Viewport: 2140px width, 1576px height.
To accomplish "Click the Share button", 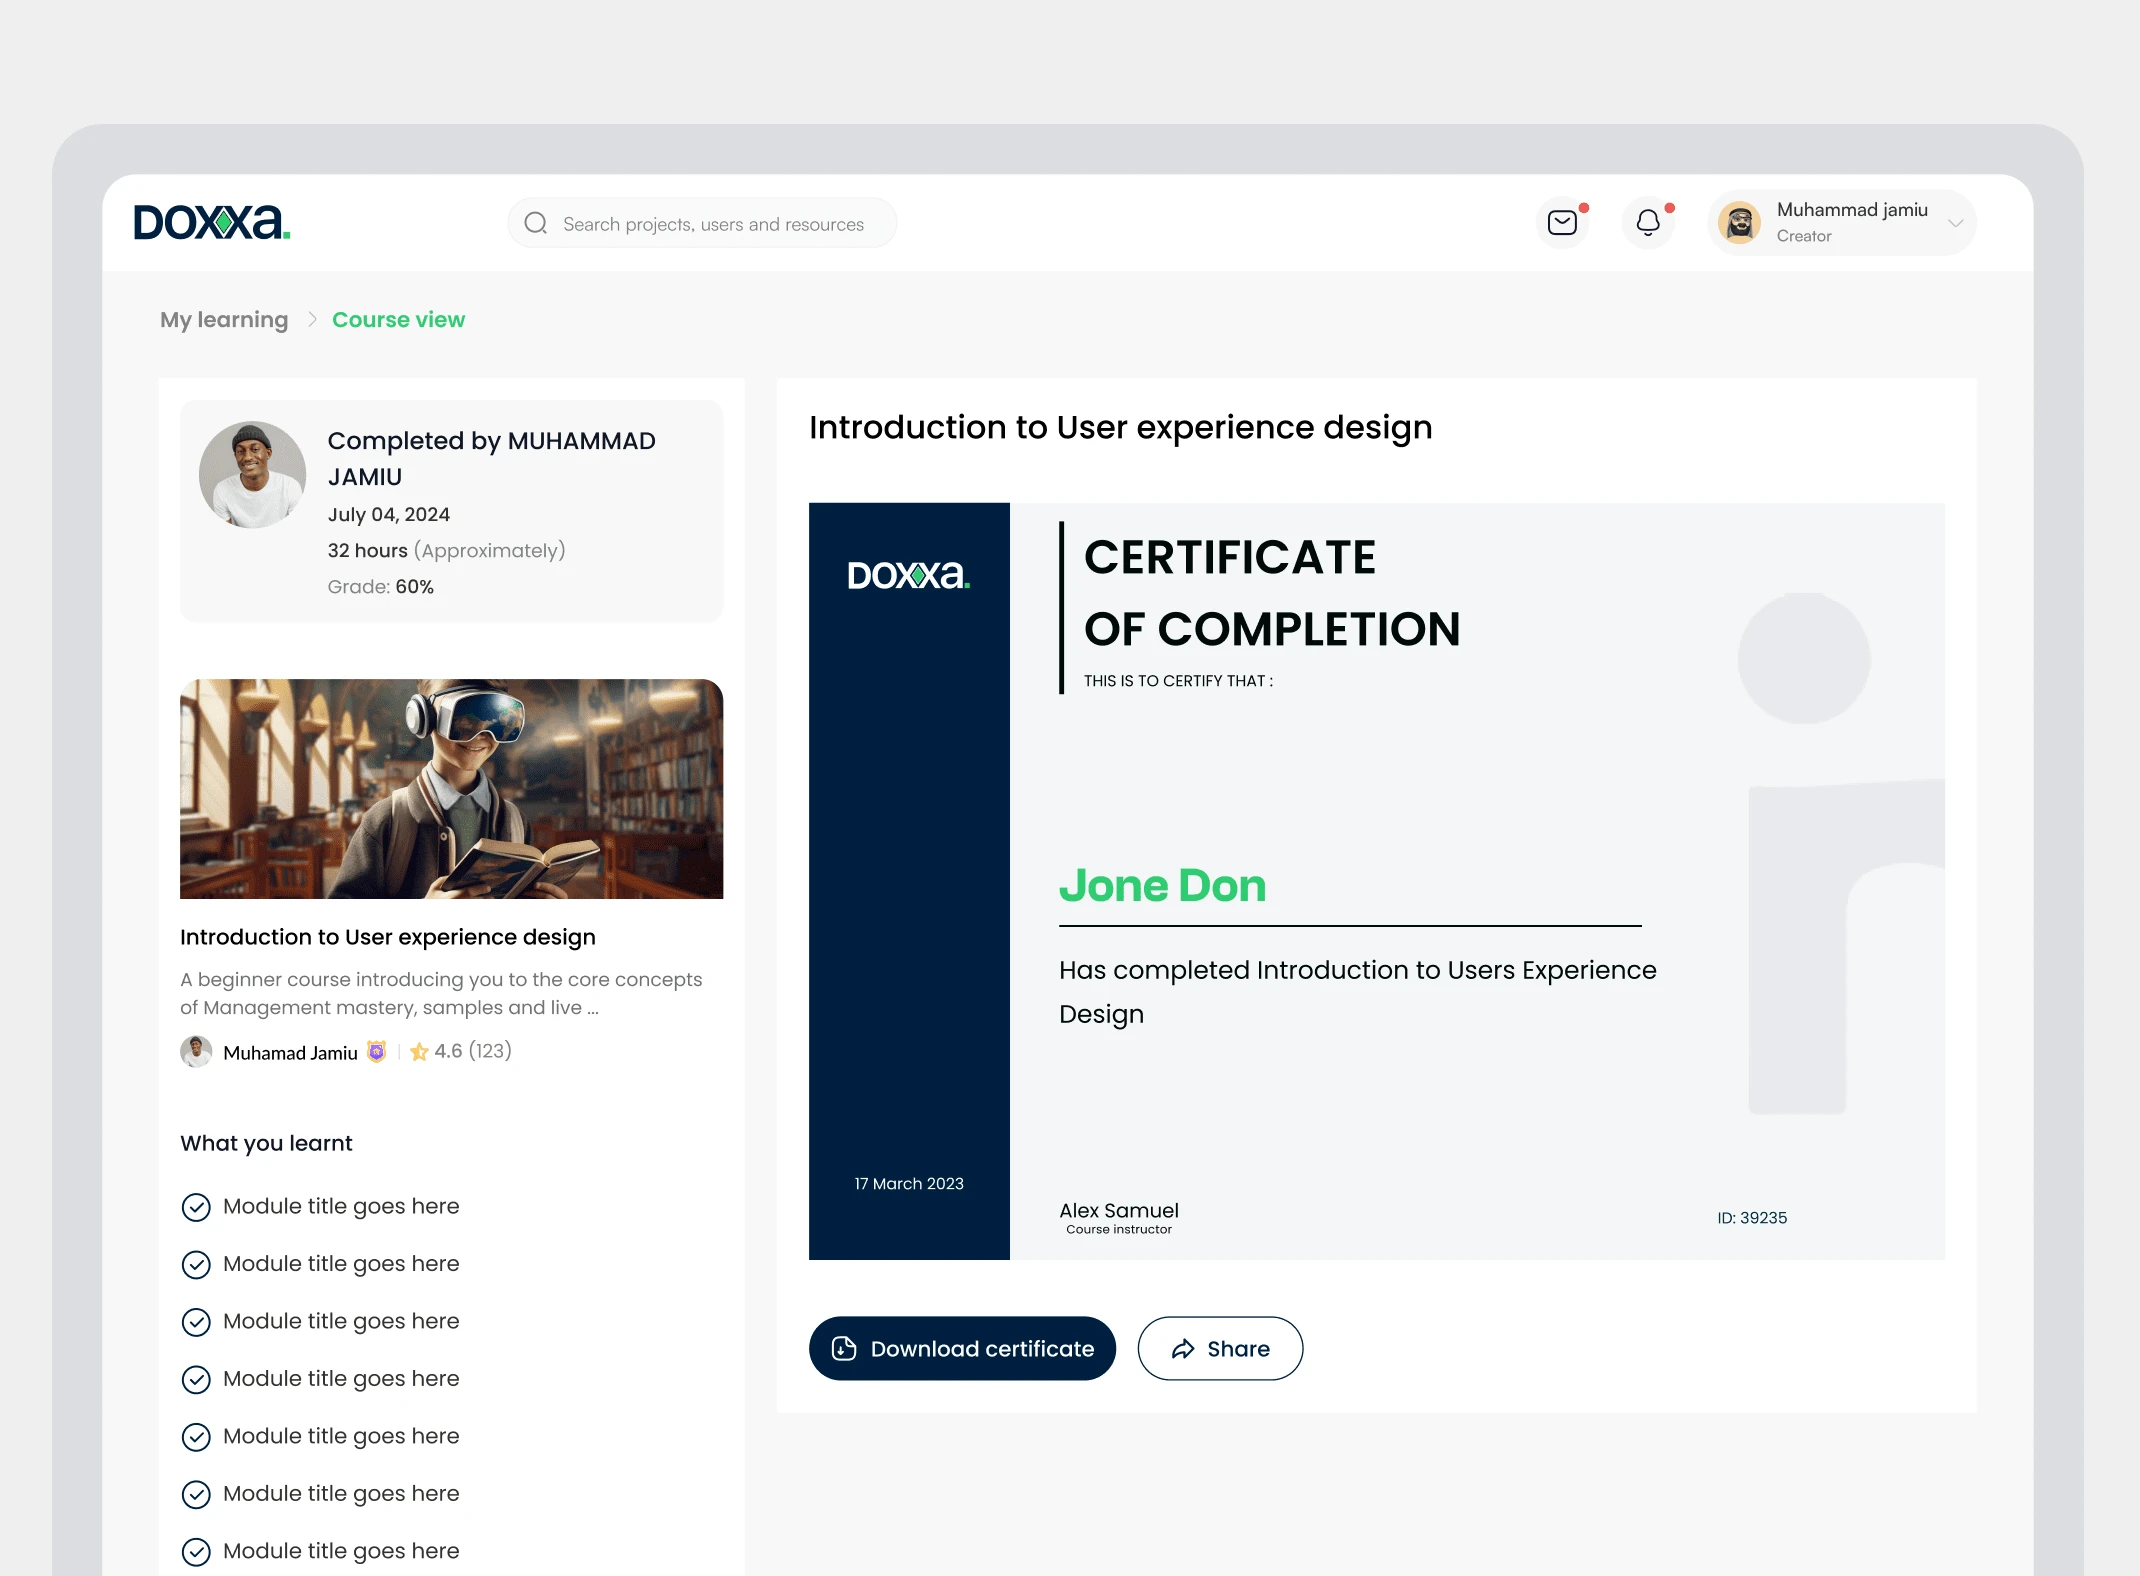I will (x=1220, y=1348).
